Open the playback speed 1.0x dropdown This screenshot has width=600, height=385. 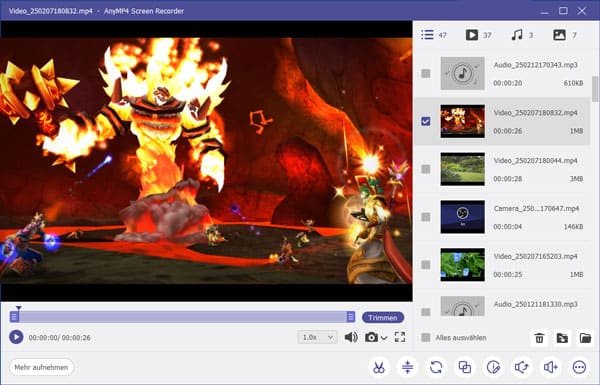click(x=317, y=337)
